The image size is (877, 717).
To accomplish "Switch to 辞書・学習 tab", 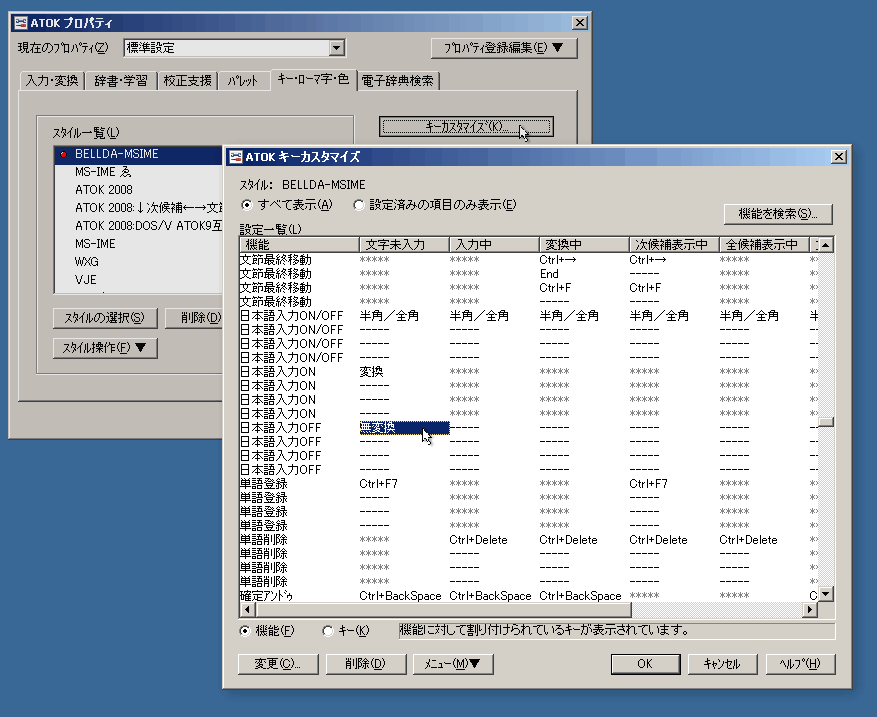I will [x=121, y=81].
